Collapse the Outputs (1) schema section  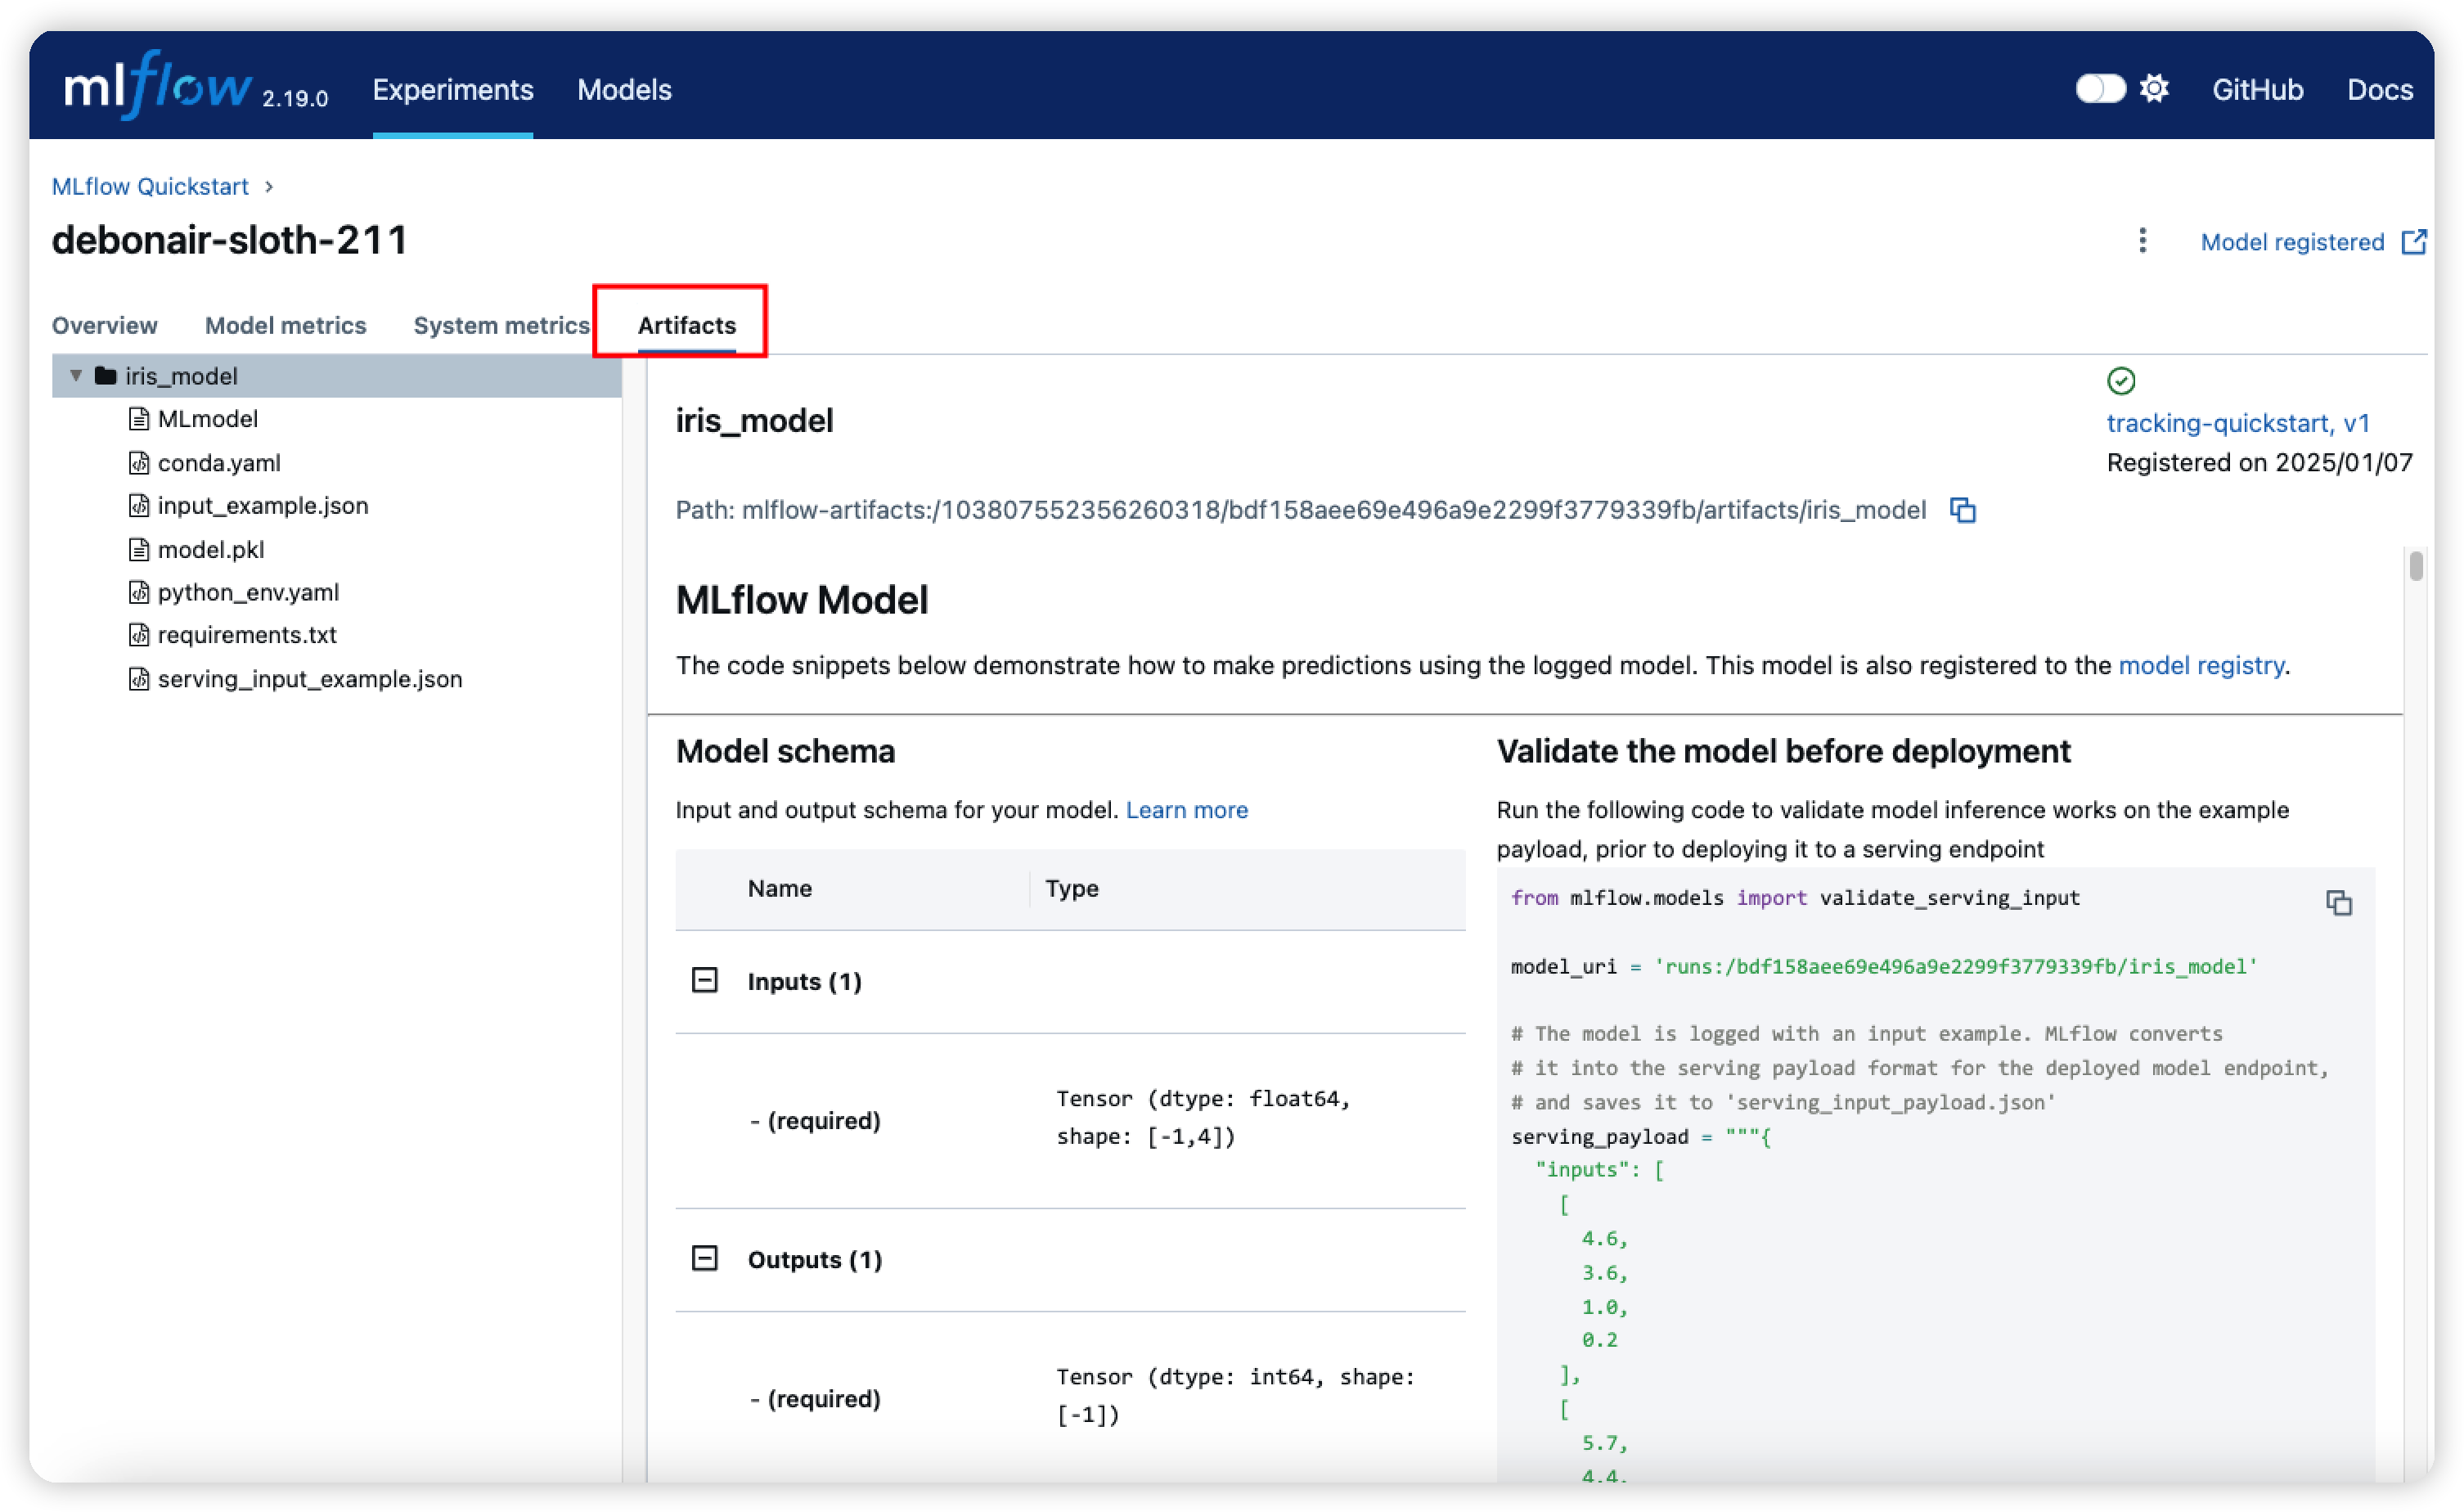[x=704, y=1258]
